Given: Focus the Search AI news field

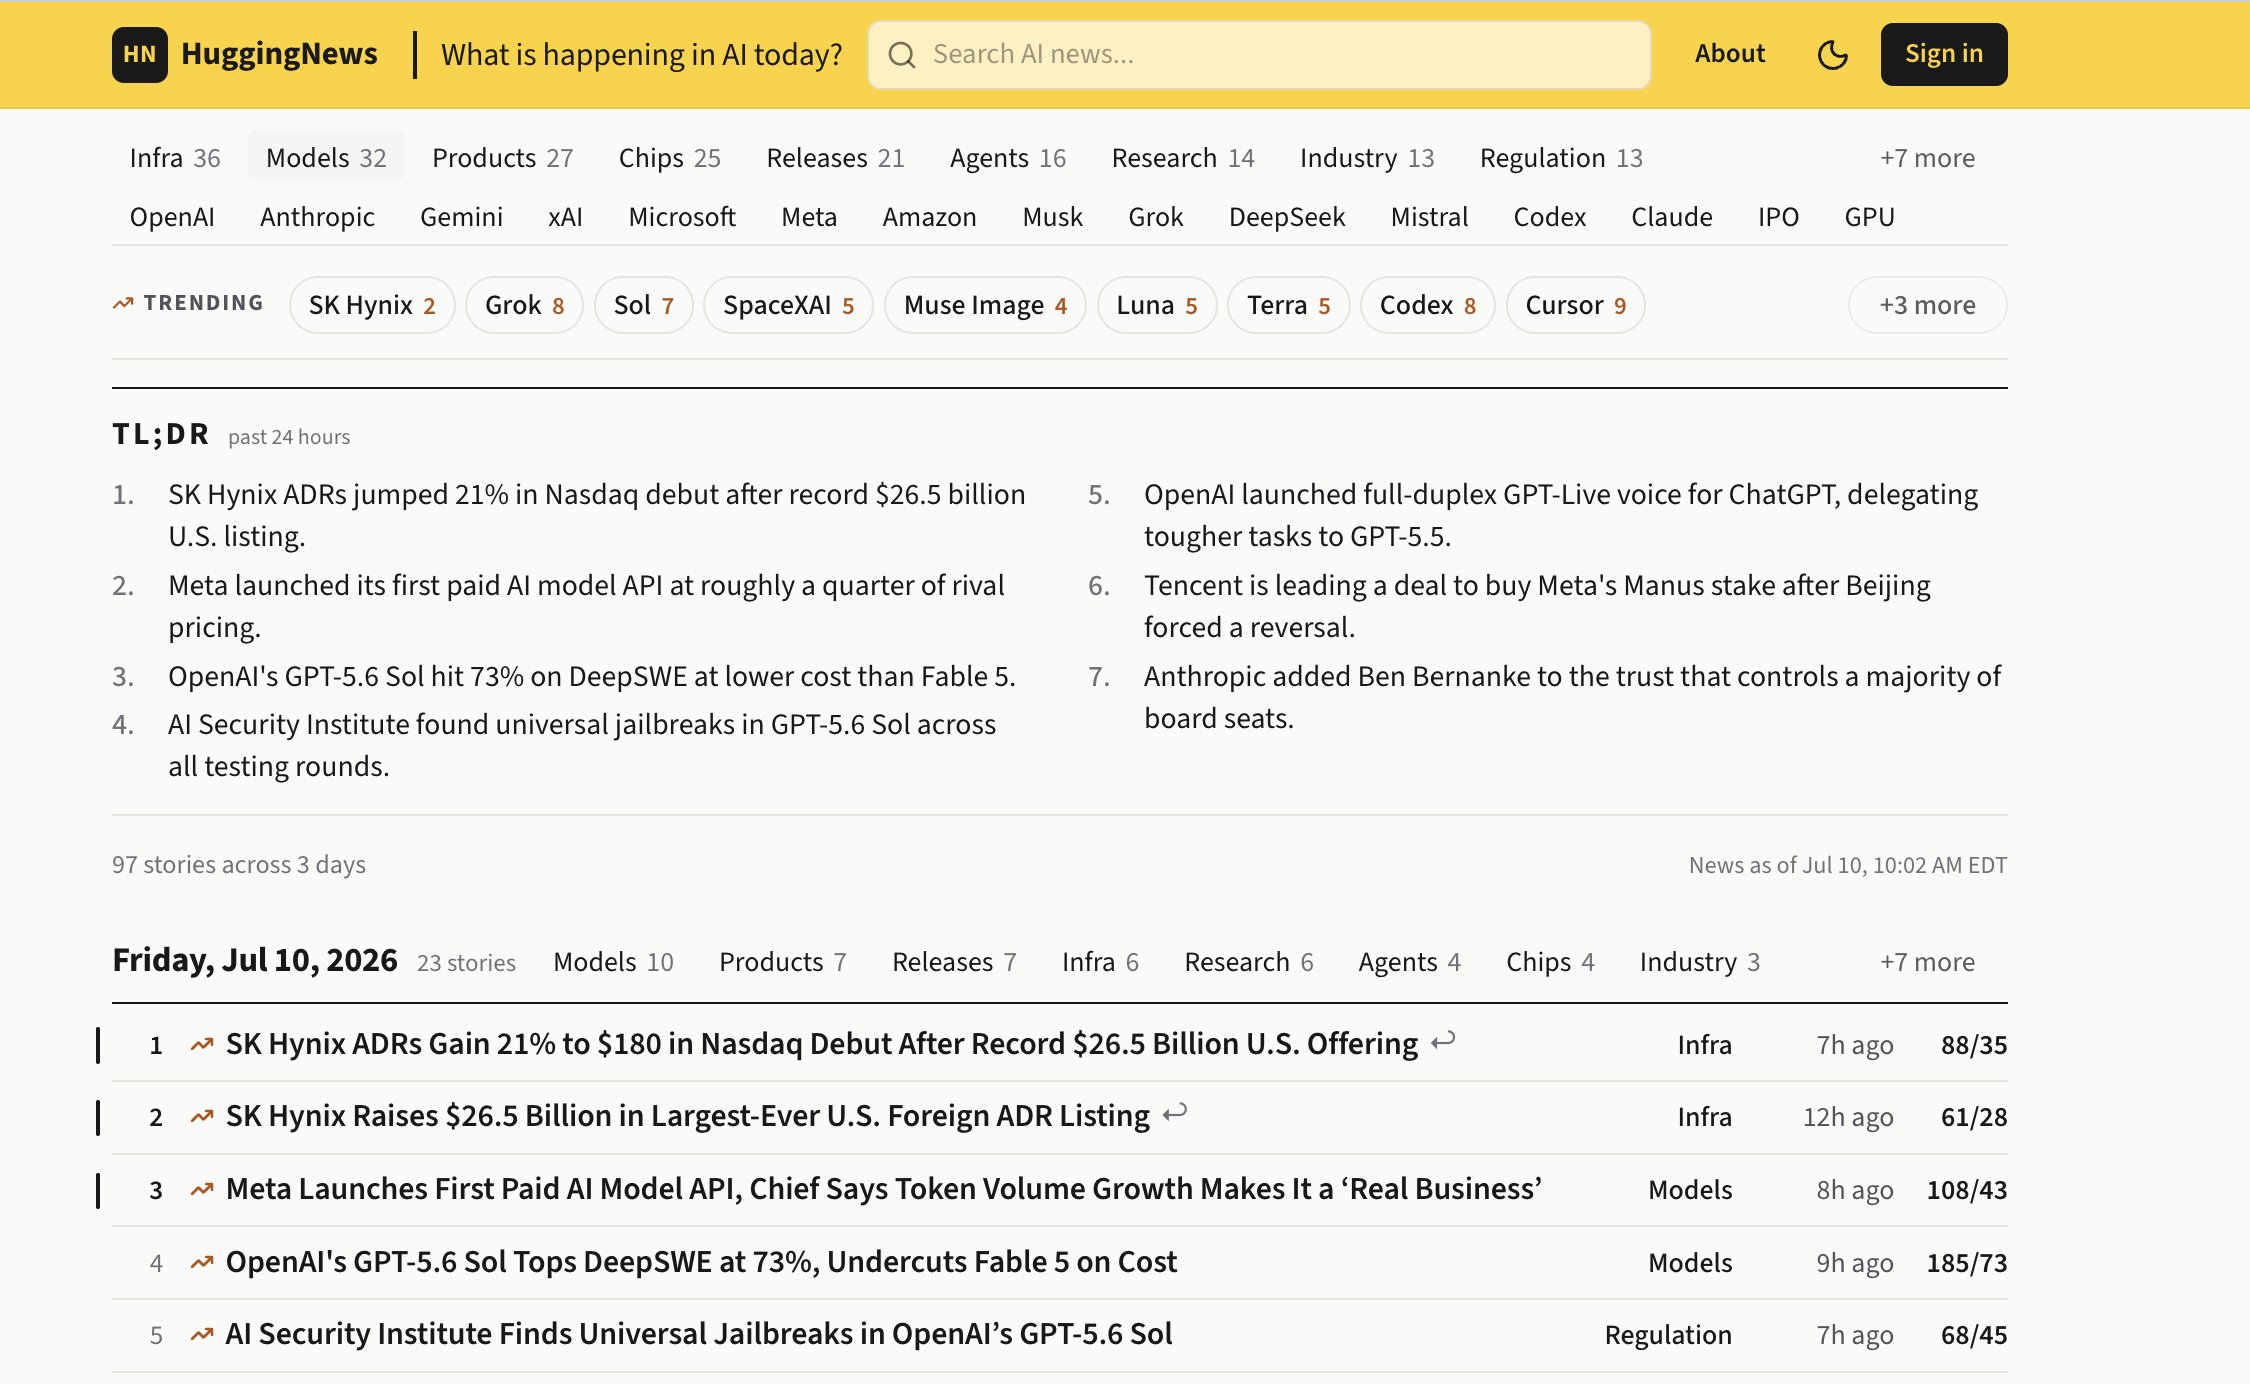Looking at the screenshot, I should pos(1259,55).
